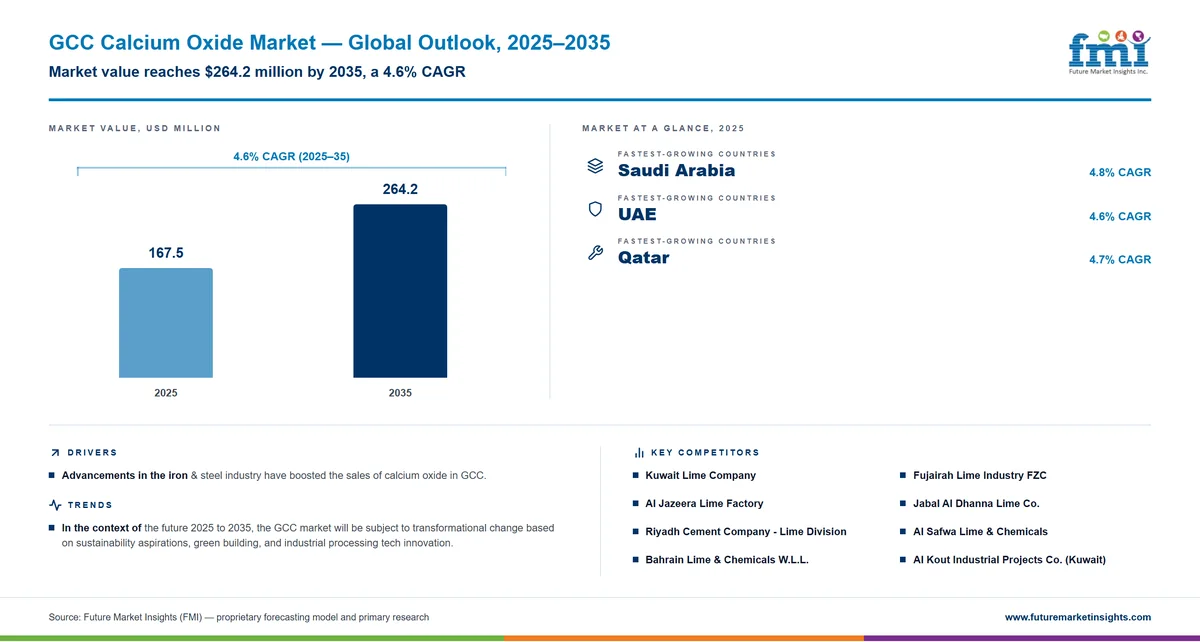This screenshot has width=1200, height=642.
Task: Click the Market at a Glance, 2025 heading
Action: point(663,129)
